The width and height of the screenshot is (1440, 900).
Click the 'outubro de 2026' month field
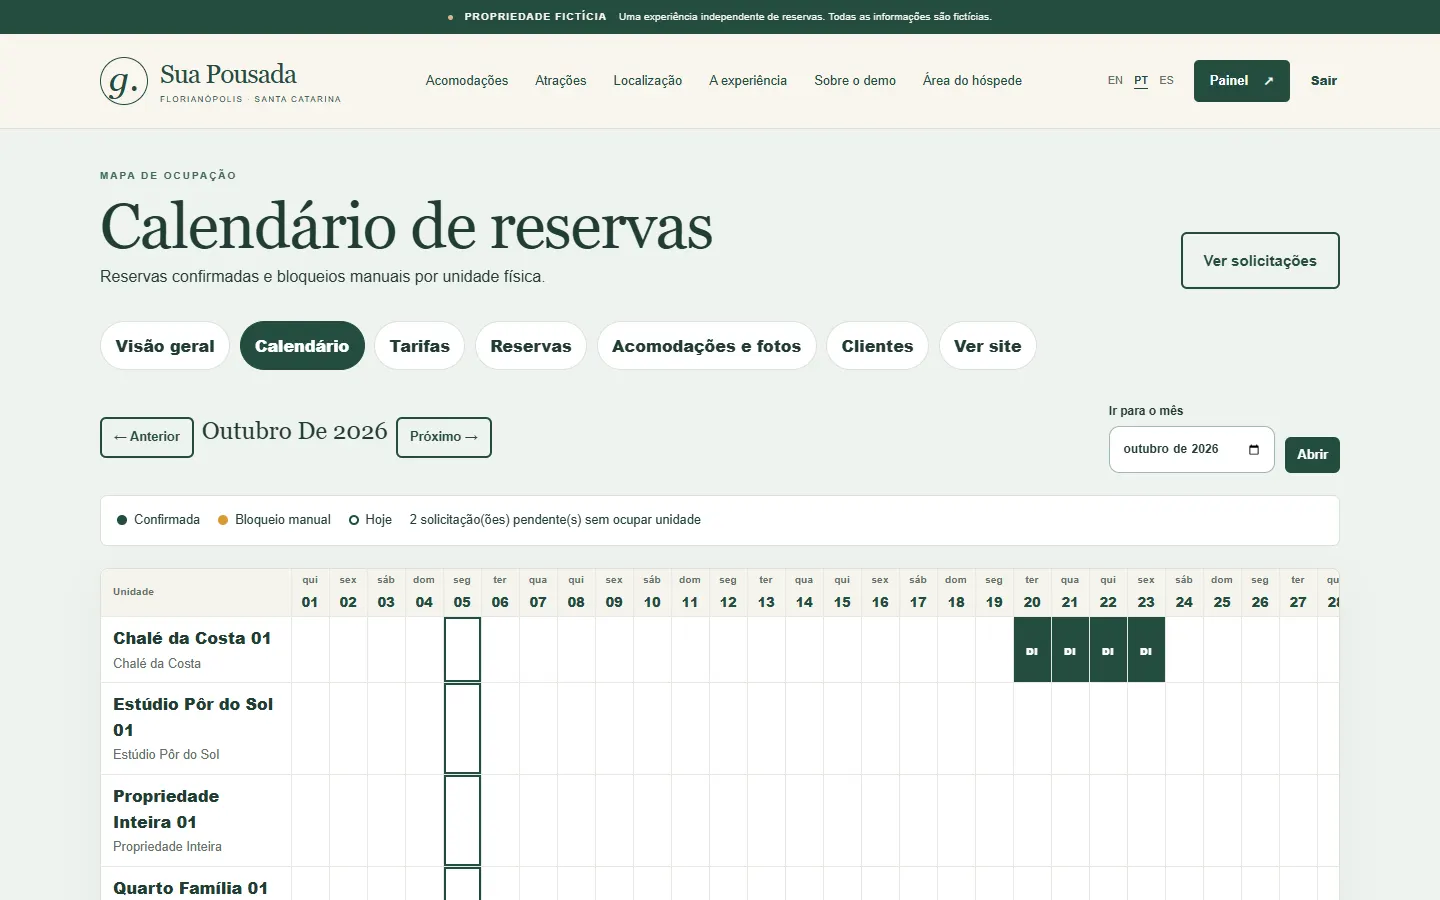[x=1192, y=449]
